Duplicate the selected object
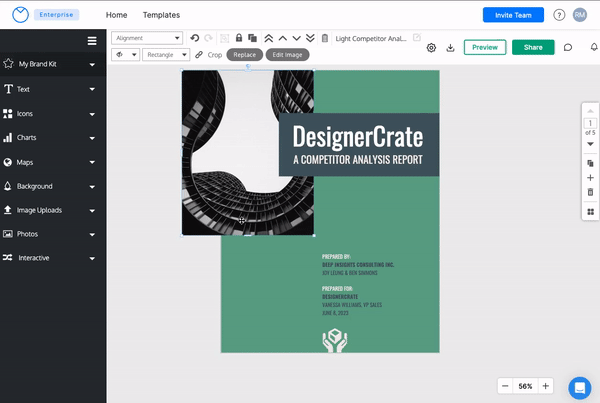Viewport: 600px width, 403px height. pos(252,38)
